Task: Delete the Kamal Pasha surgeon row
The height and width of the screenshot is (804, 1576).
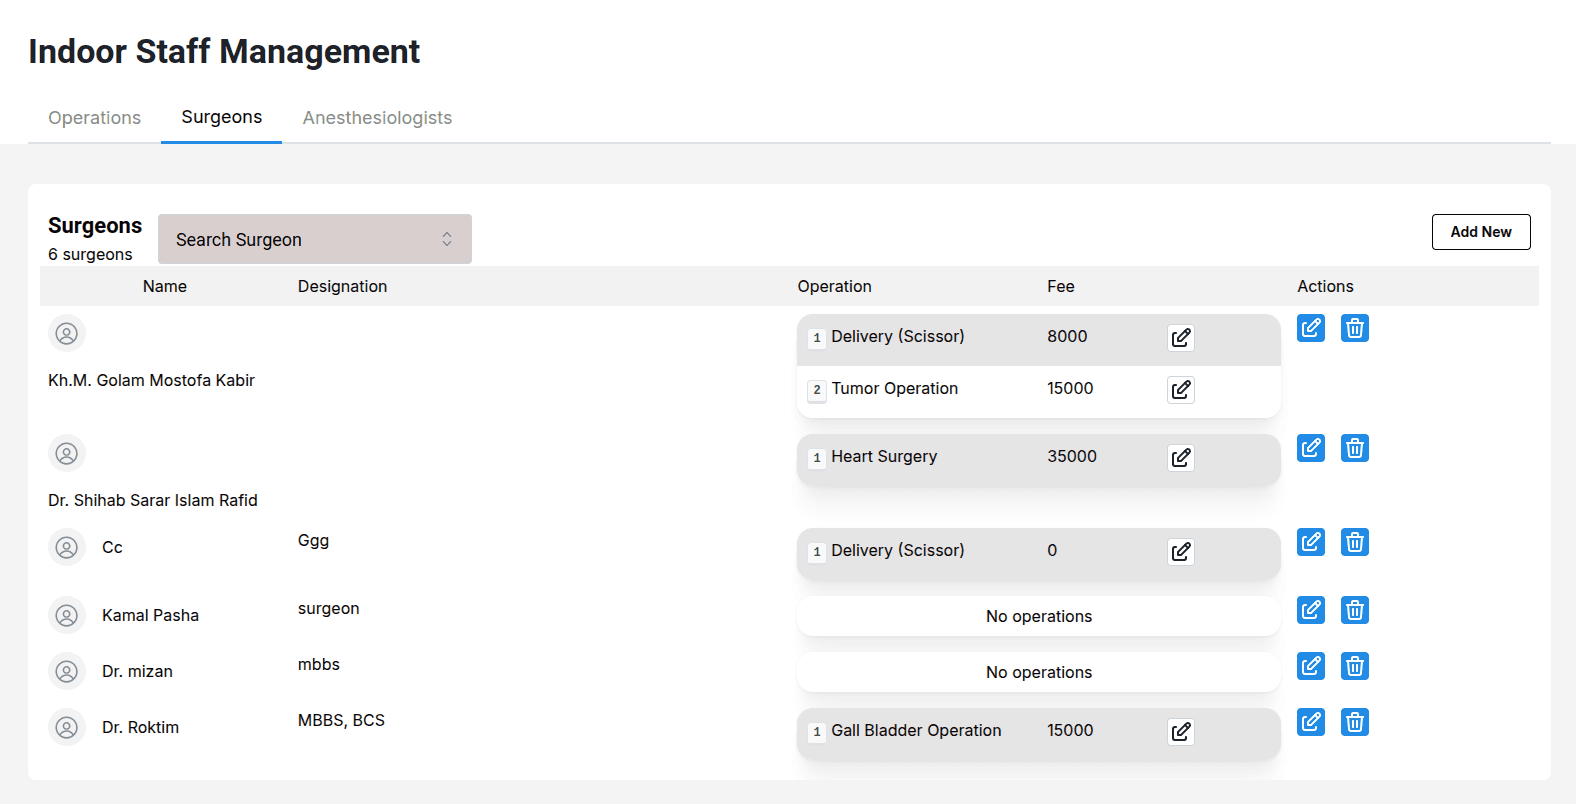Action: (x=1354, y=610)
